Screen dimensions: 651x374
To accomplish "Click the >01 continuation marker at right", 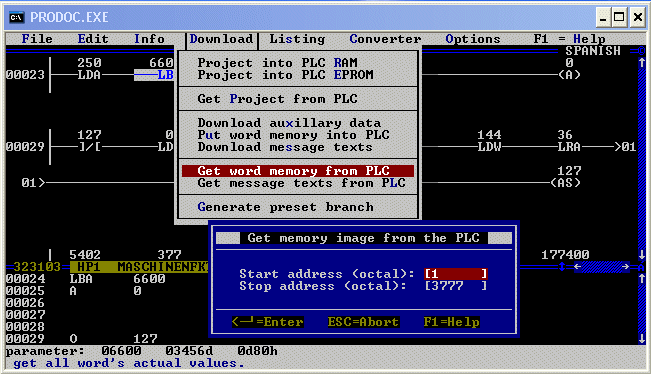I will tap(625, 147).
